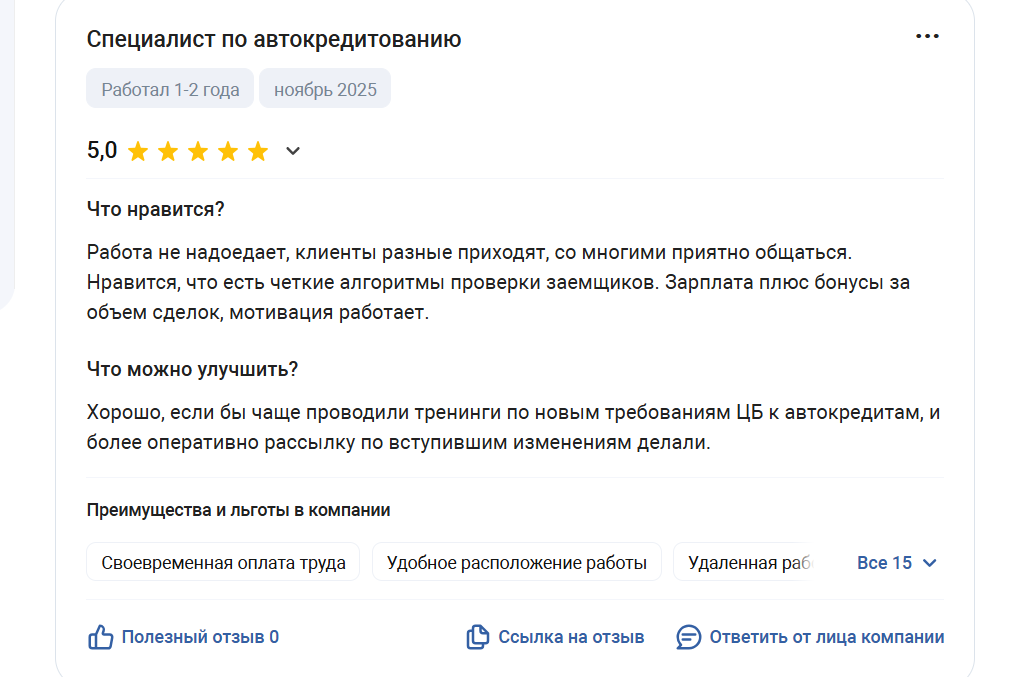Click the copy review link icon
This screenshot has height=677, width=1016.
pyautogui.click(x=478, y=637)
